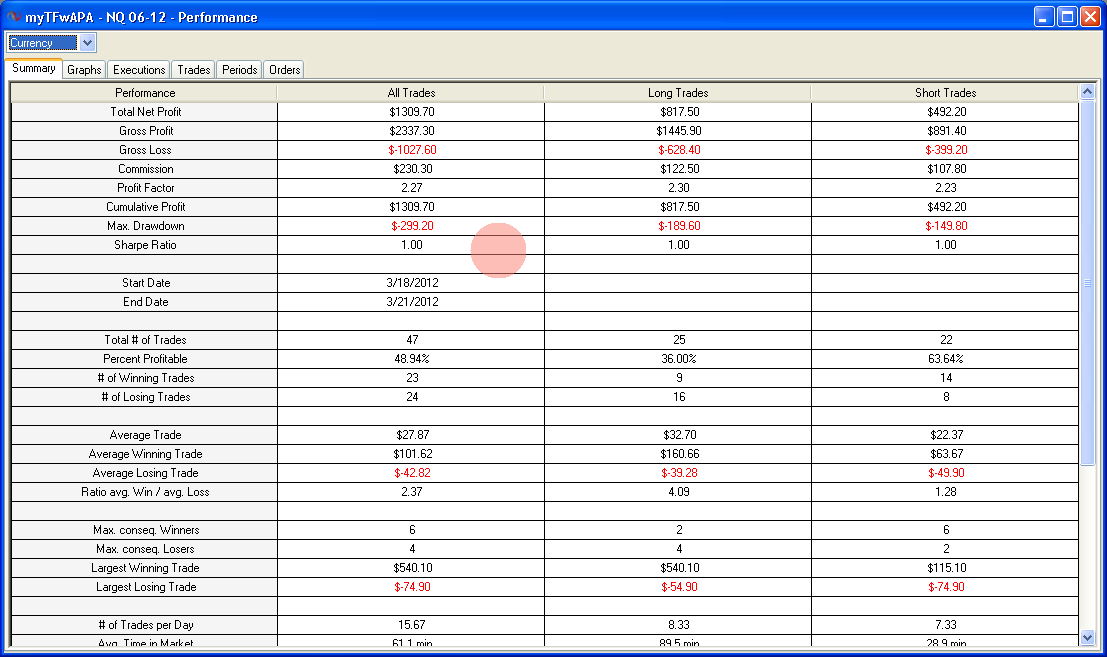This screenshot has width=1107, height=657.
Task: Maximize the Performance window
Action: coord(1067,16)
